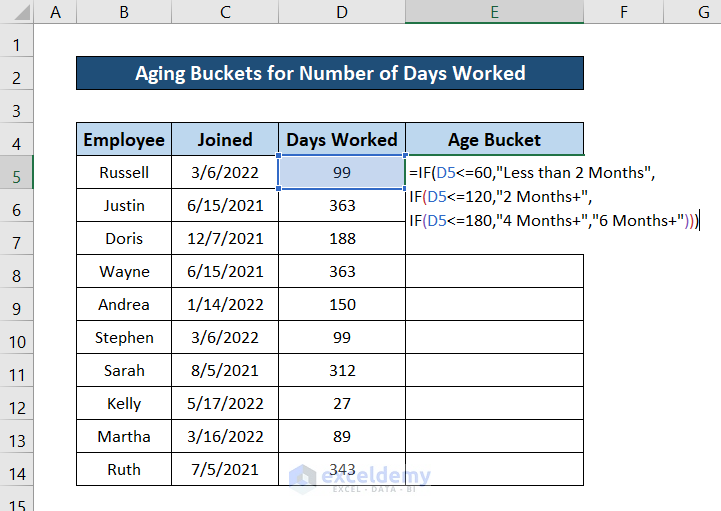Select cell containing Russell
This screenshot has height=511, width=721.
coord(124,173)
